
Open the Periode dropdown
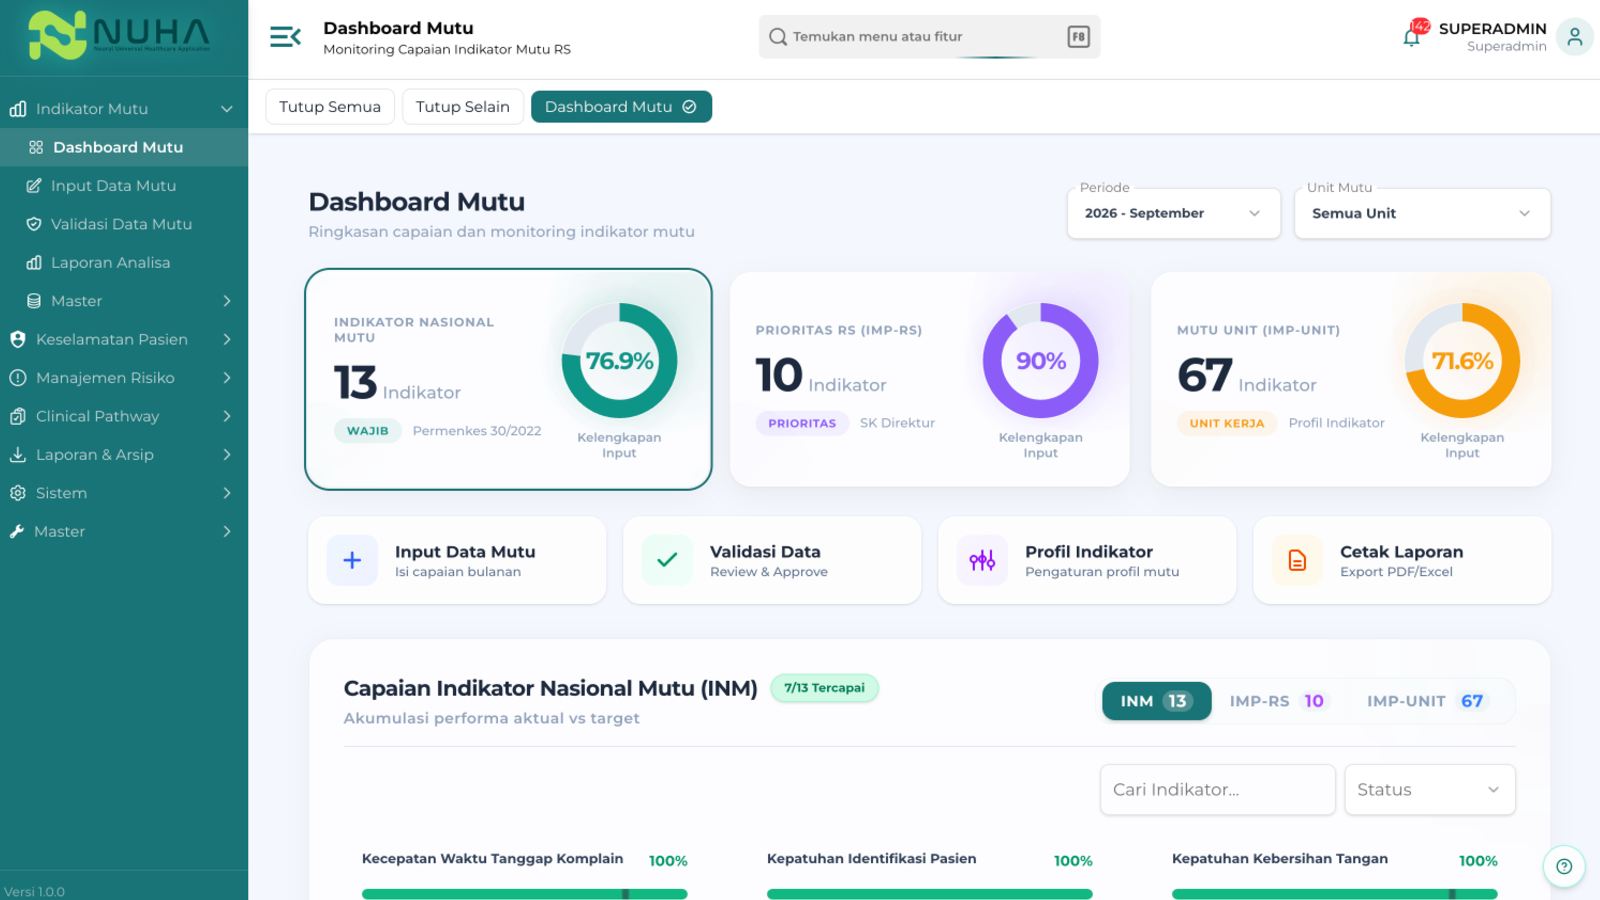click(x=1174, y=213)
